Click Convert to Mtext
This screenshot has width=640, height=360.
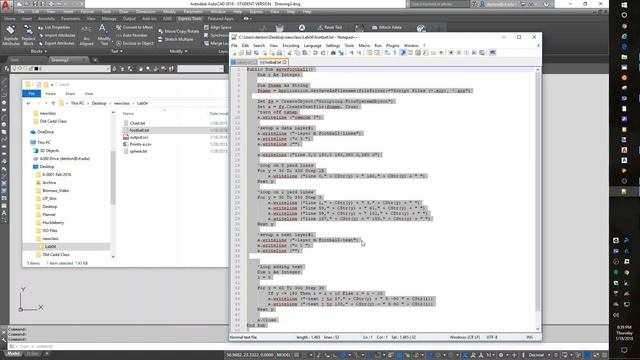tap(134, 27)
